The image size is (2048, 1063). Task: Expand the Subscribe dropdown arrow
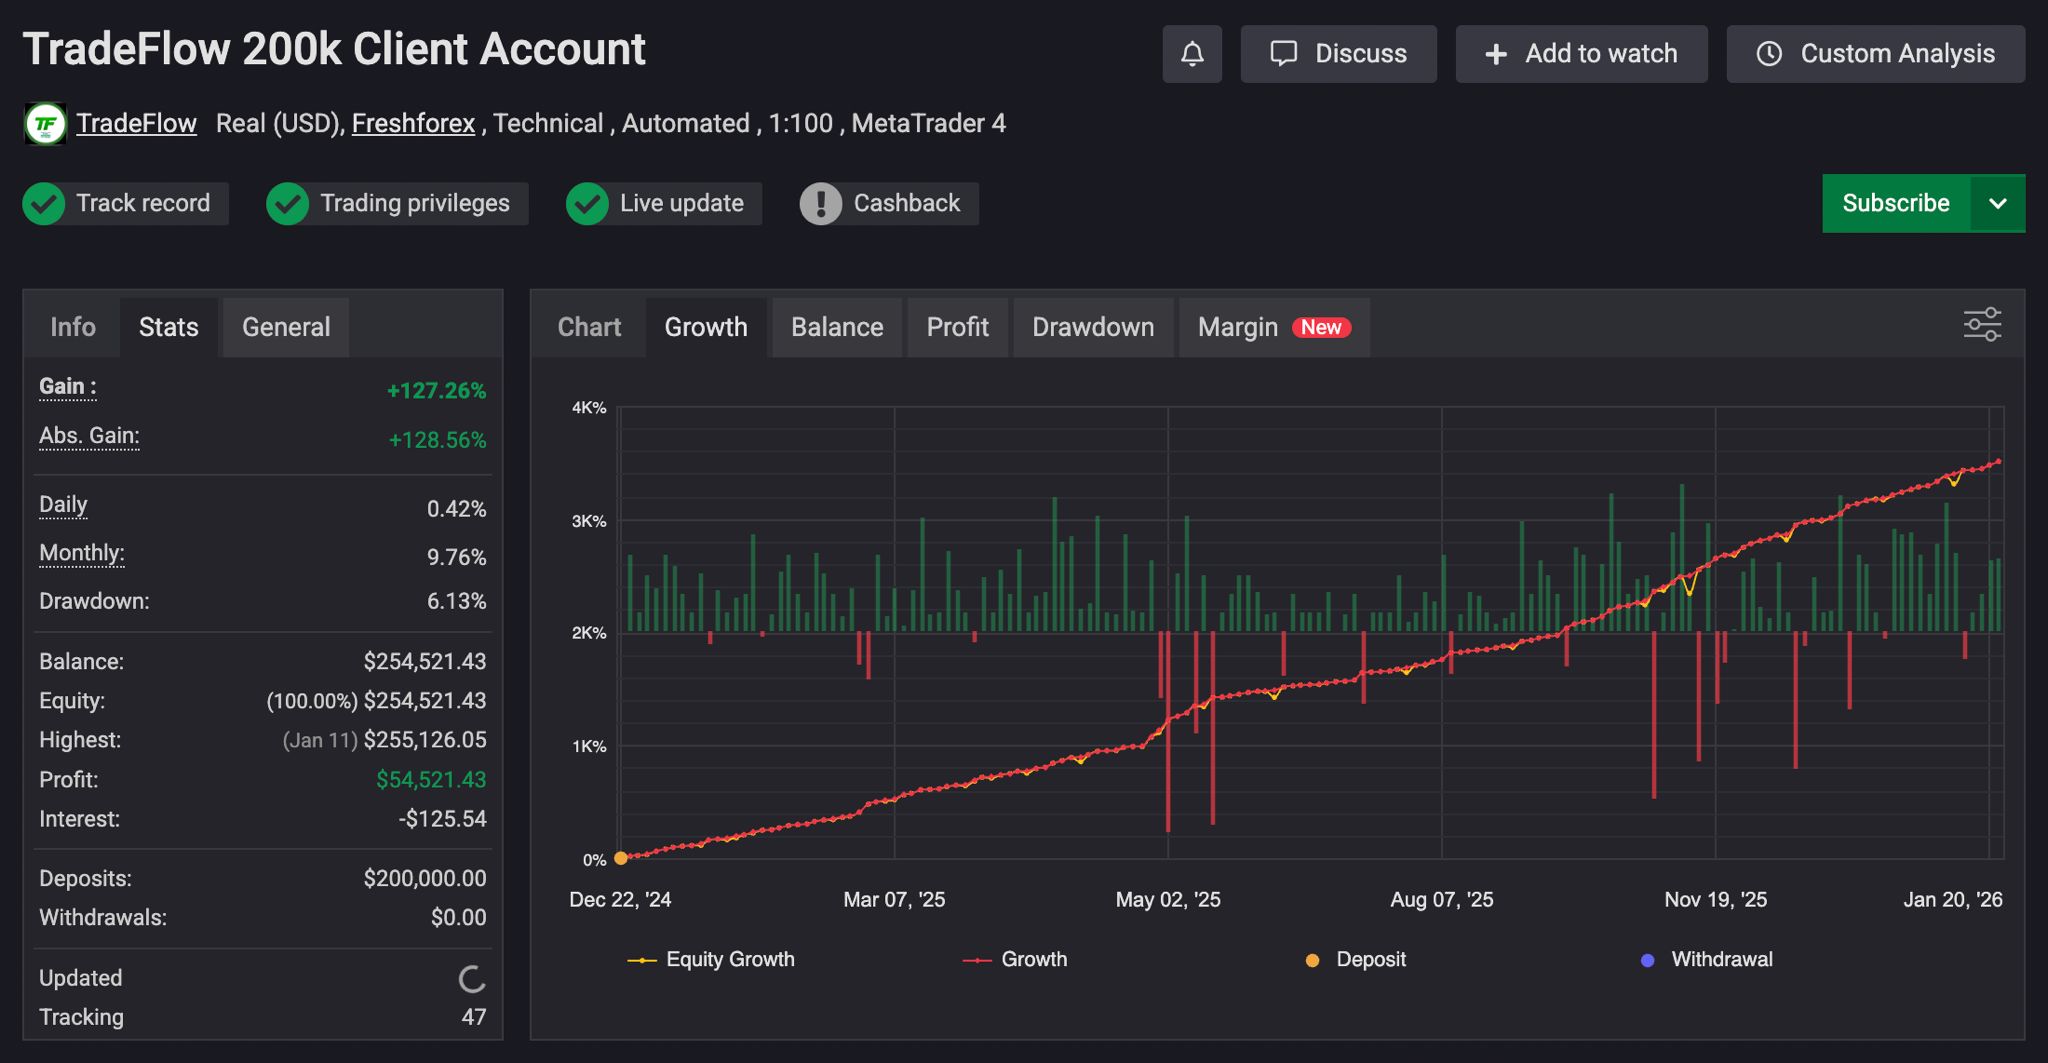click(1997, 204)
